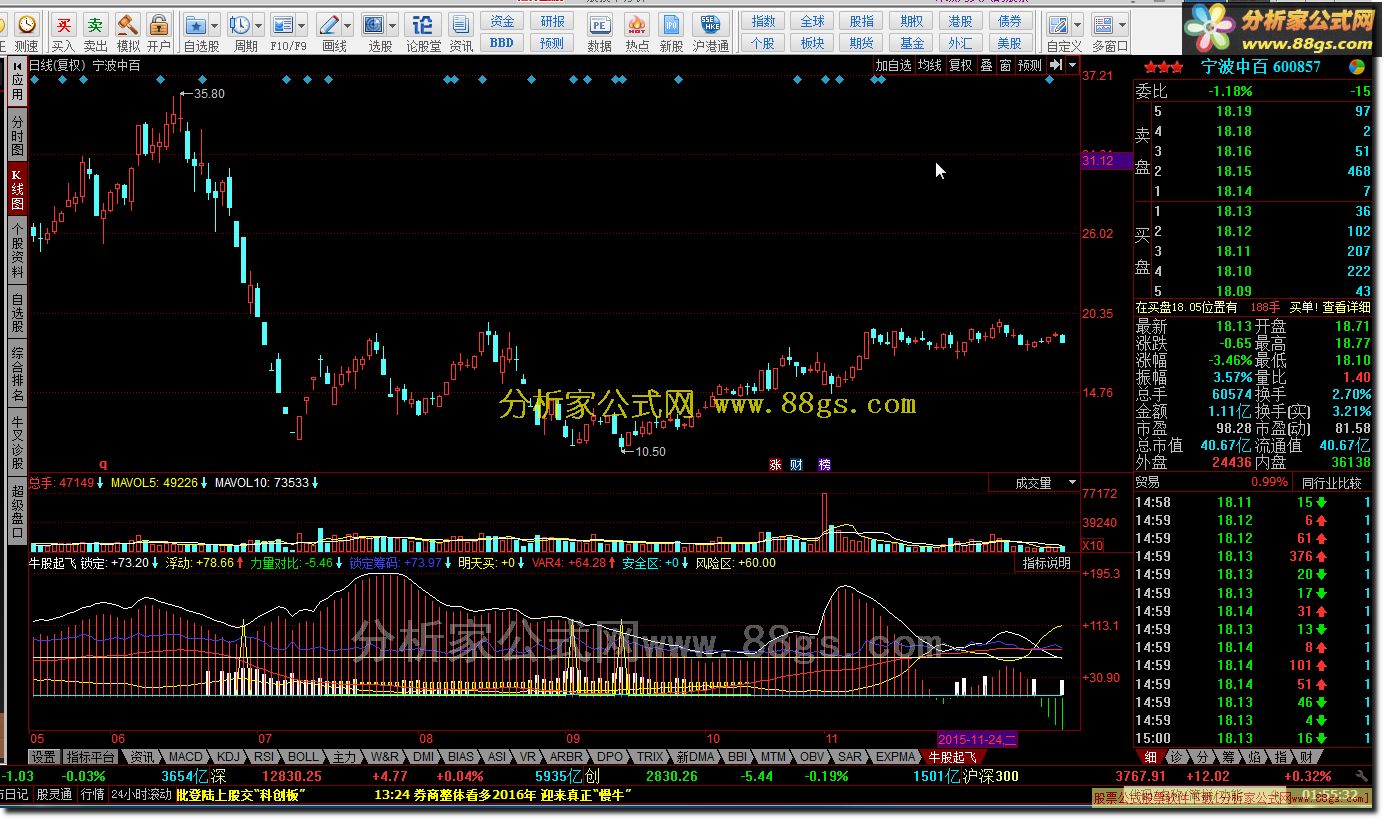Open the F10/F9 company info icon
Screen dimensions: 1384x819
[283, 24]
